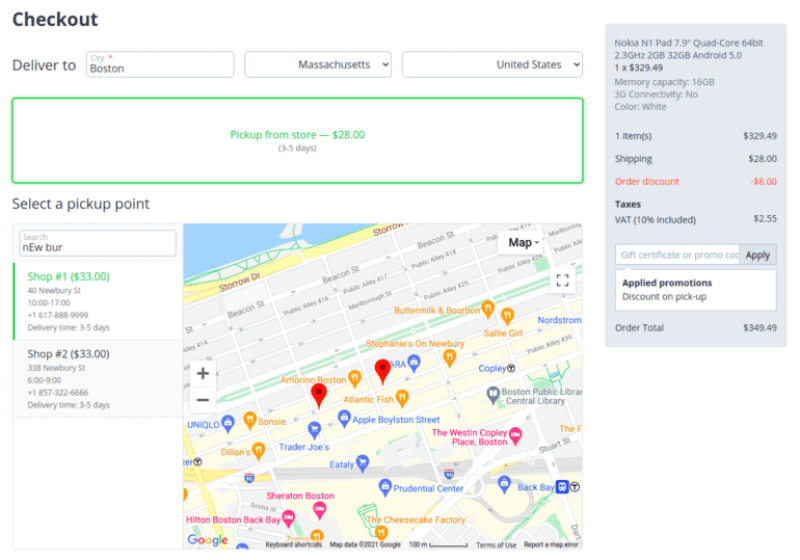Click the City input field
The image size is (800, 560).
(160, 66)
